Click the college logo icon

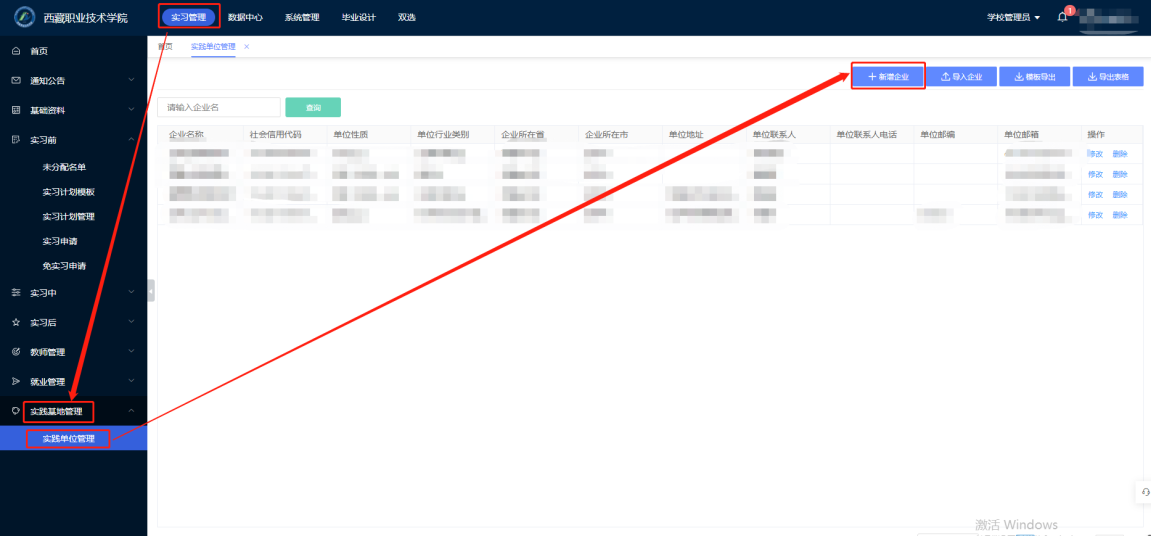point(24,17)
